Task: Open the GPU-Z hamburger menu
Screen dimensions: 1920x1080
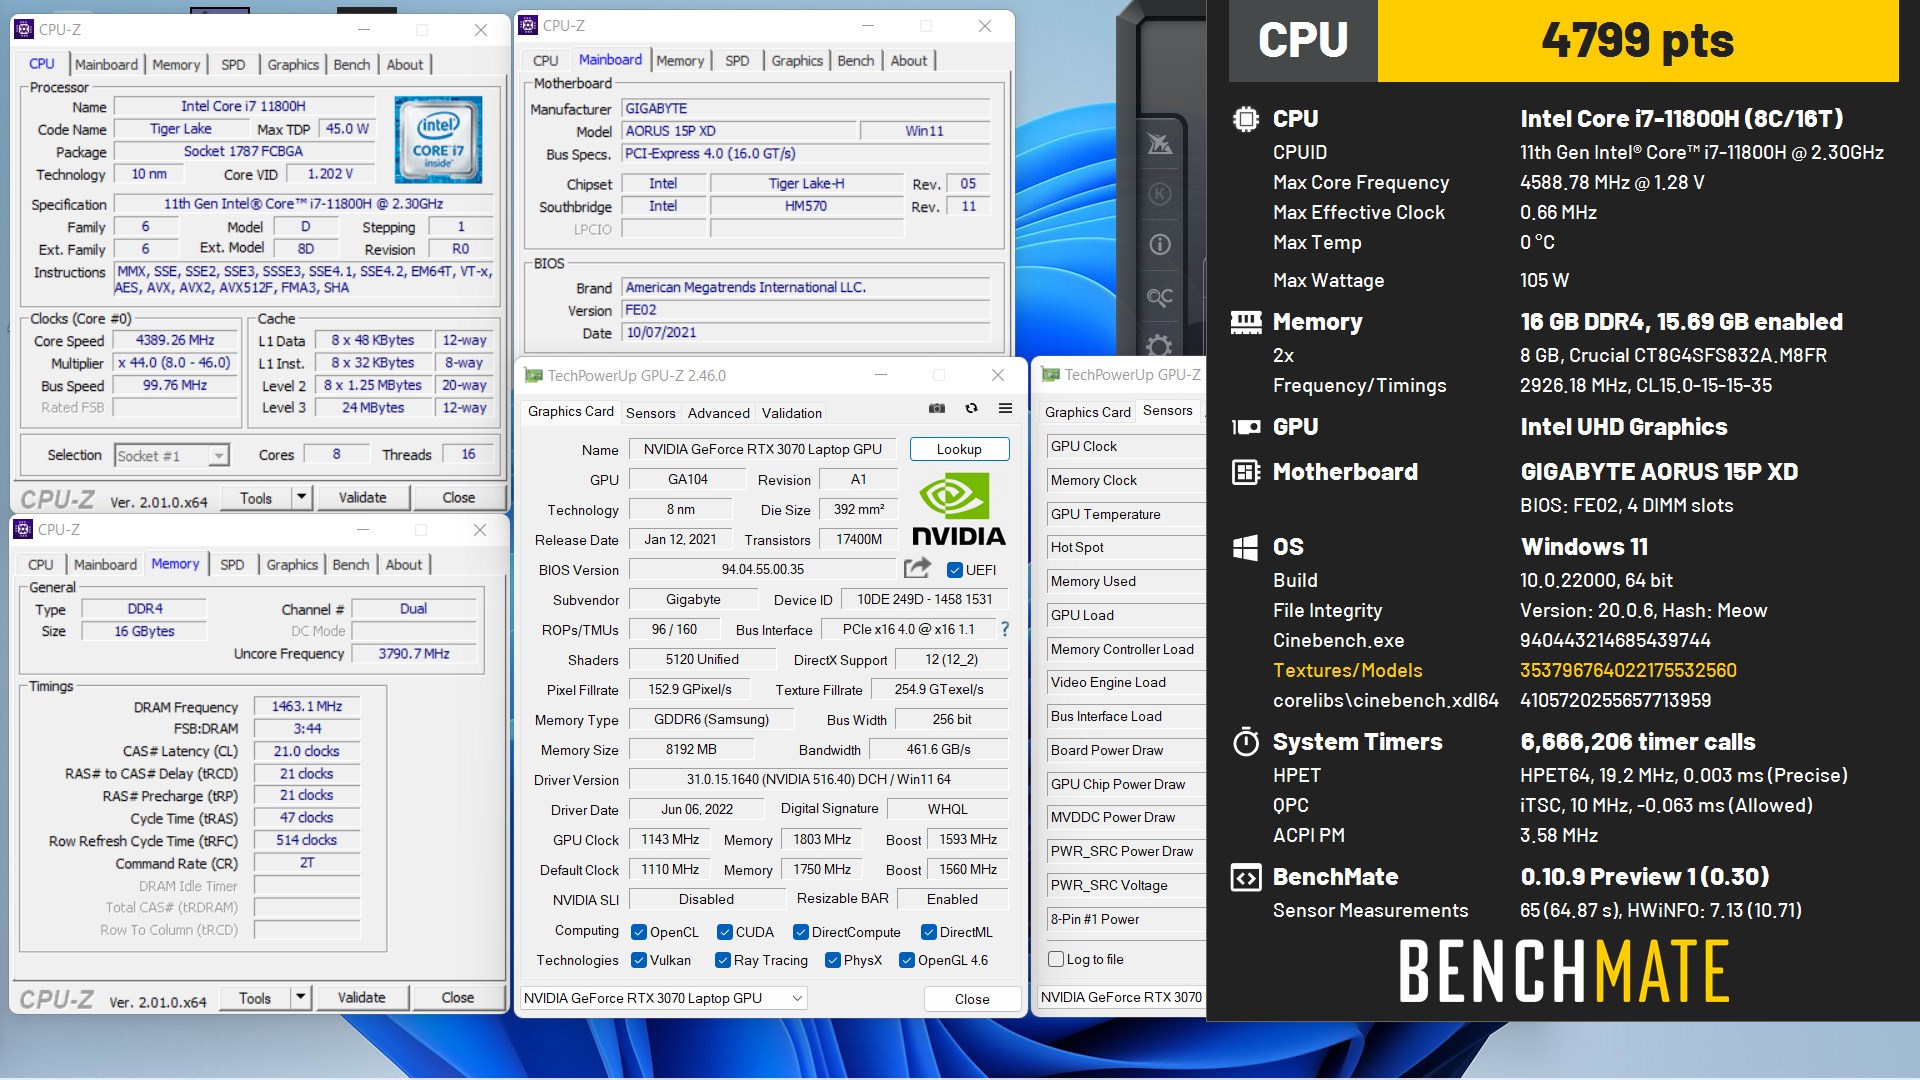Action: point(1005,409)
